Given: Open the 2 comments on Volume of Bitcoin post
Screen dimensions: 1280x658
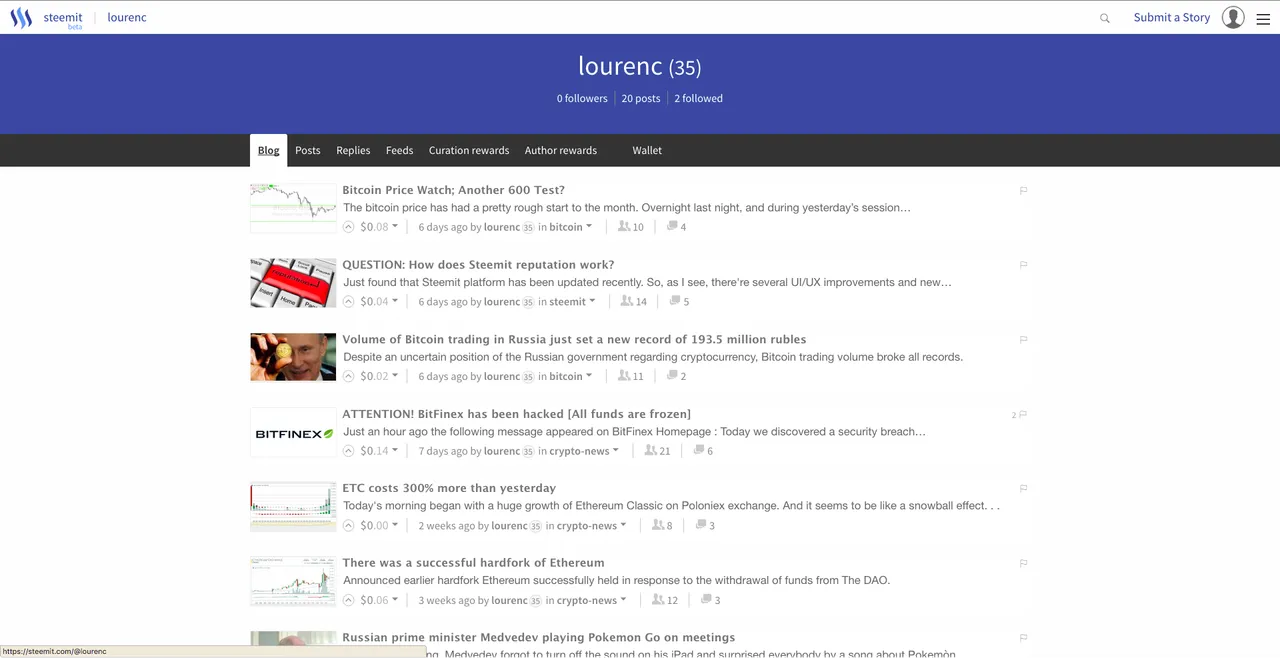Looking at the screenshot, I should pyautogui.click(x=677, y=376).
